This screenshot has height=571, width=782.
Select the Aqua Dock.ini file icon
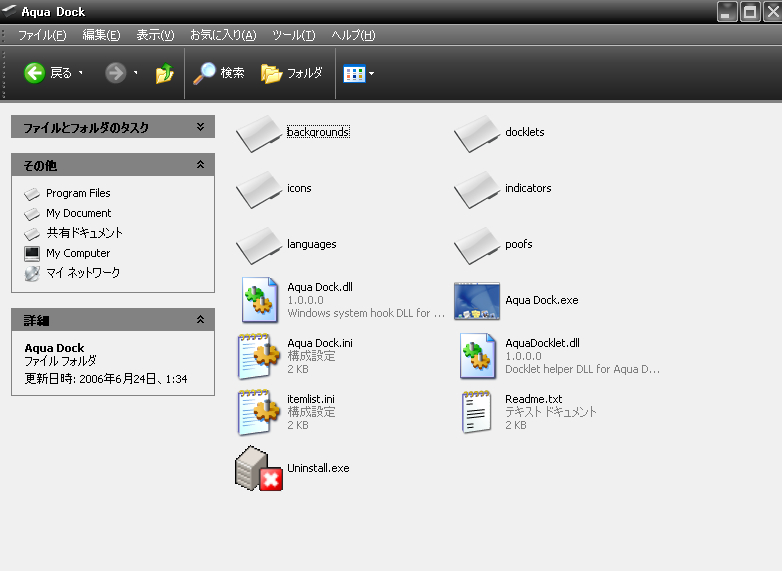point(259,357)
